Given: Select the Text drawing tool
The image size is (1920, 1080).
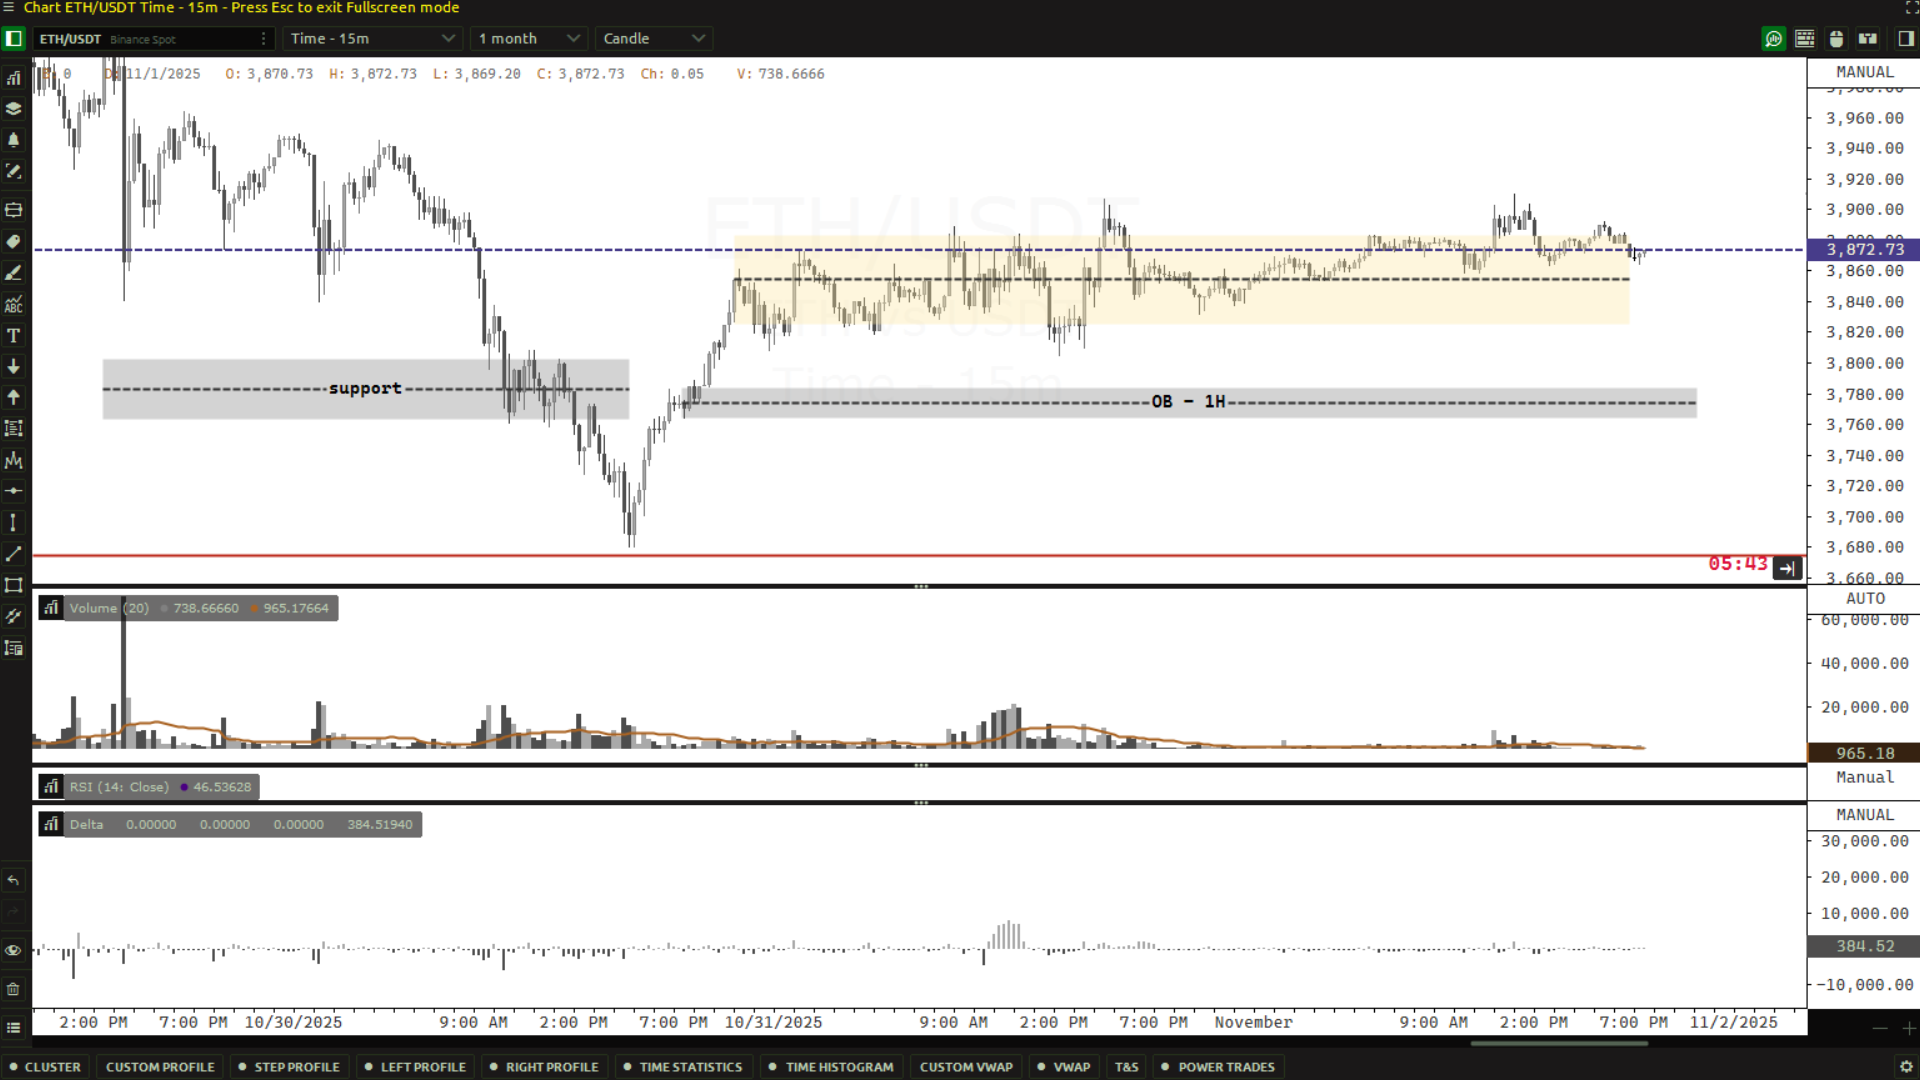Looking at the screenshot, I should point(13,336).
